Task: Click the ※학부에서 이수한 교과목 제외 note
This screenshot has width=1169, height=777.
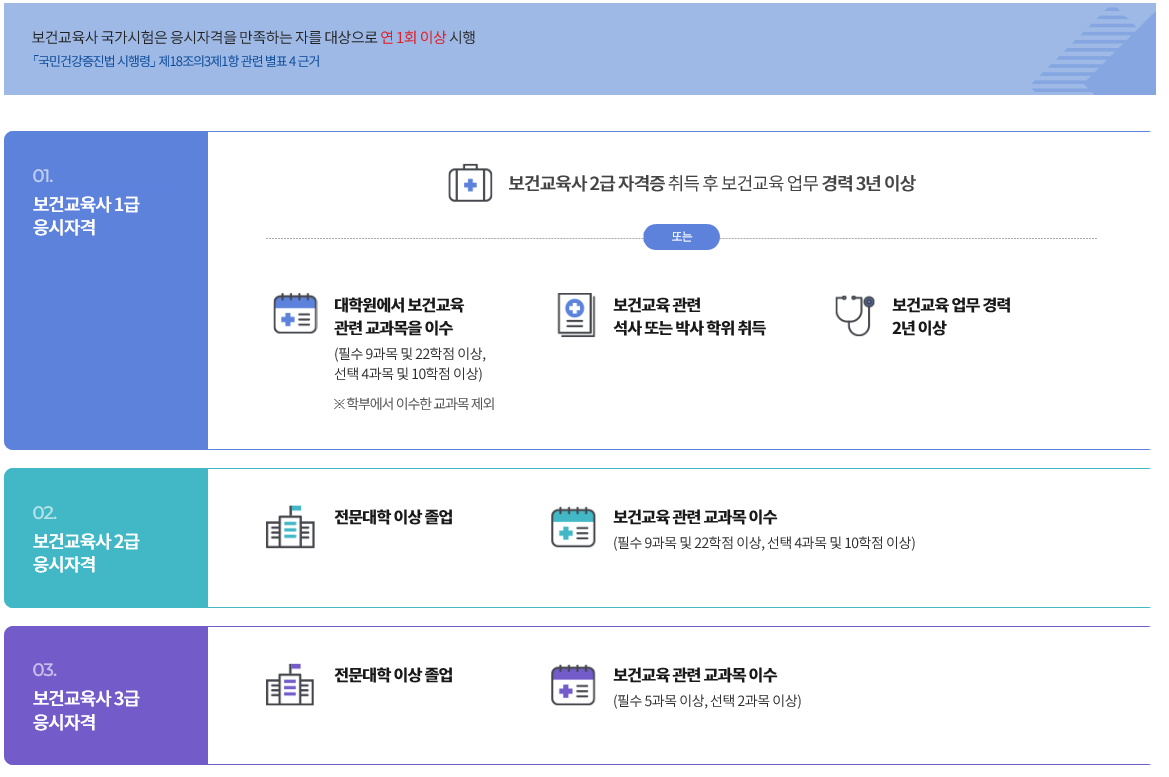Action: (x=414, y=403)
